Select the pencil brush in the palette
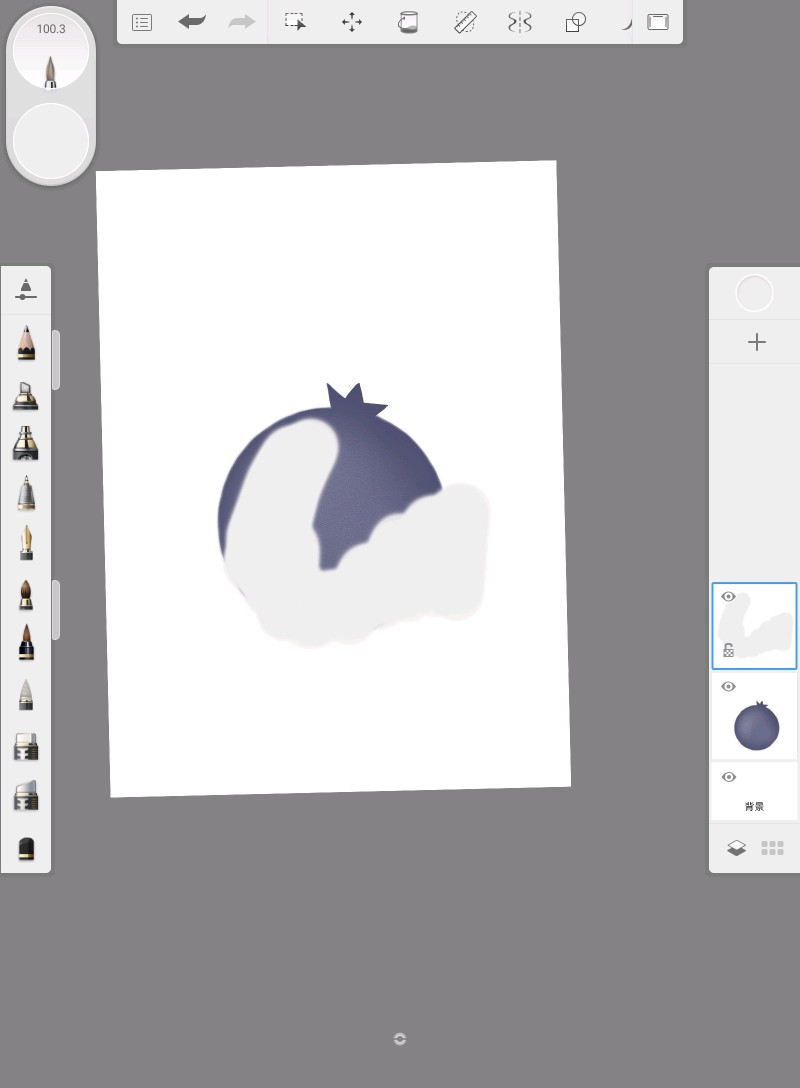The width and height of the screenshot is (800, 1088). tap(26, 342)
